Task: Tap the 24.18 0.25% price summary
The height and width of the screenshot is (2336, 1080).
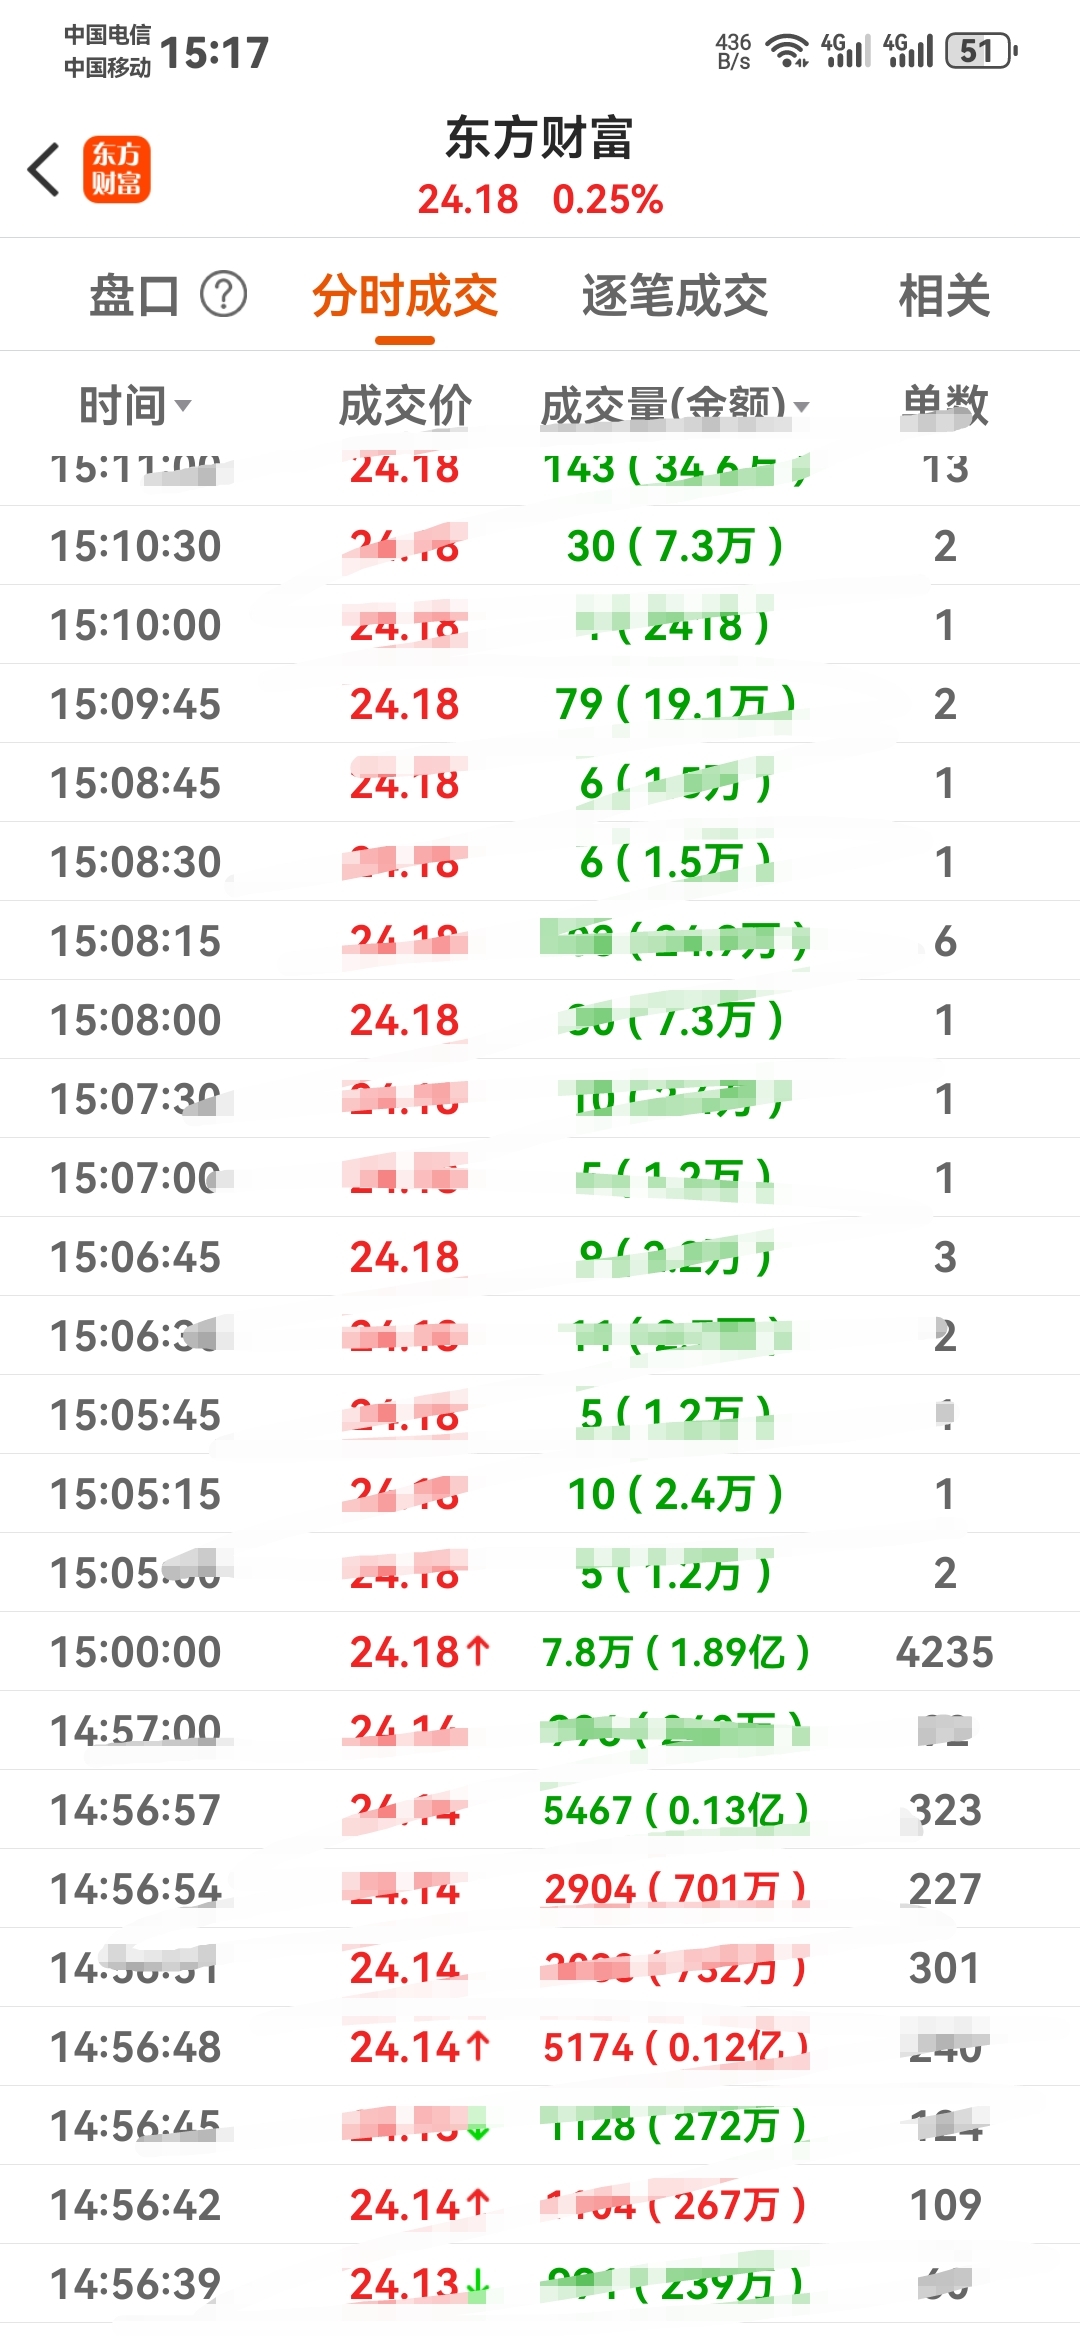Action: point(540,199)
